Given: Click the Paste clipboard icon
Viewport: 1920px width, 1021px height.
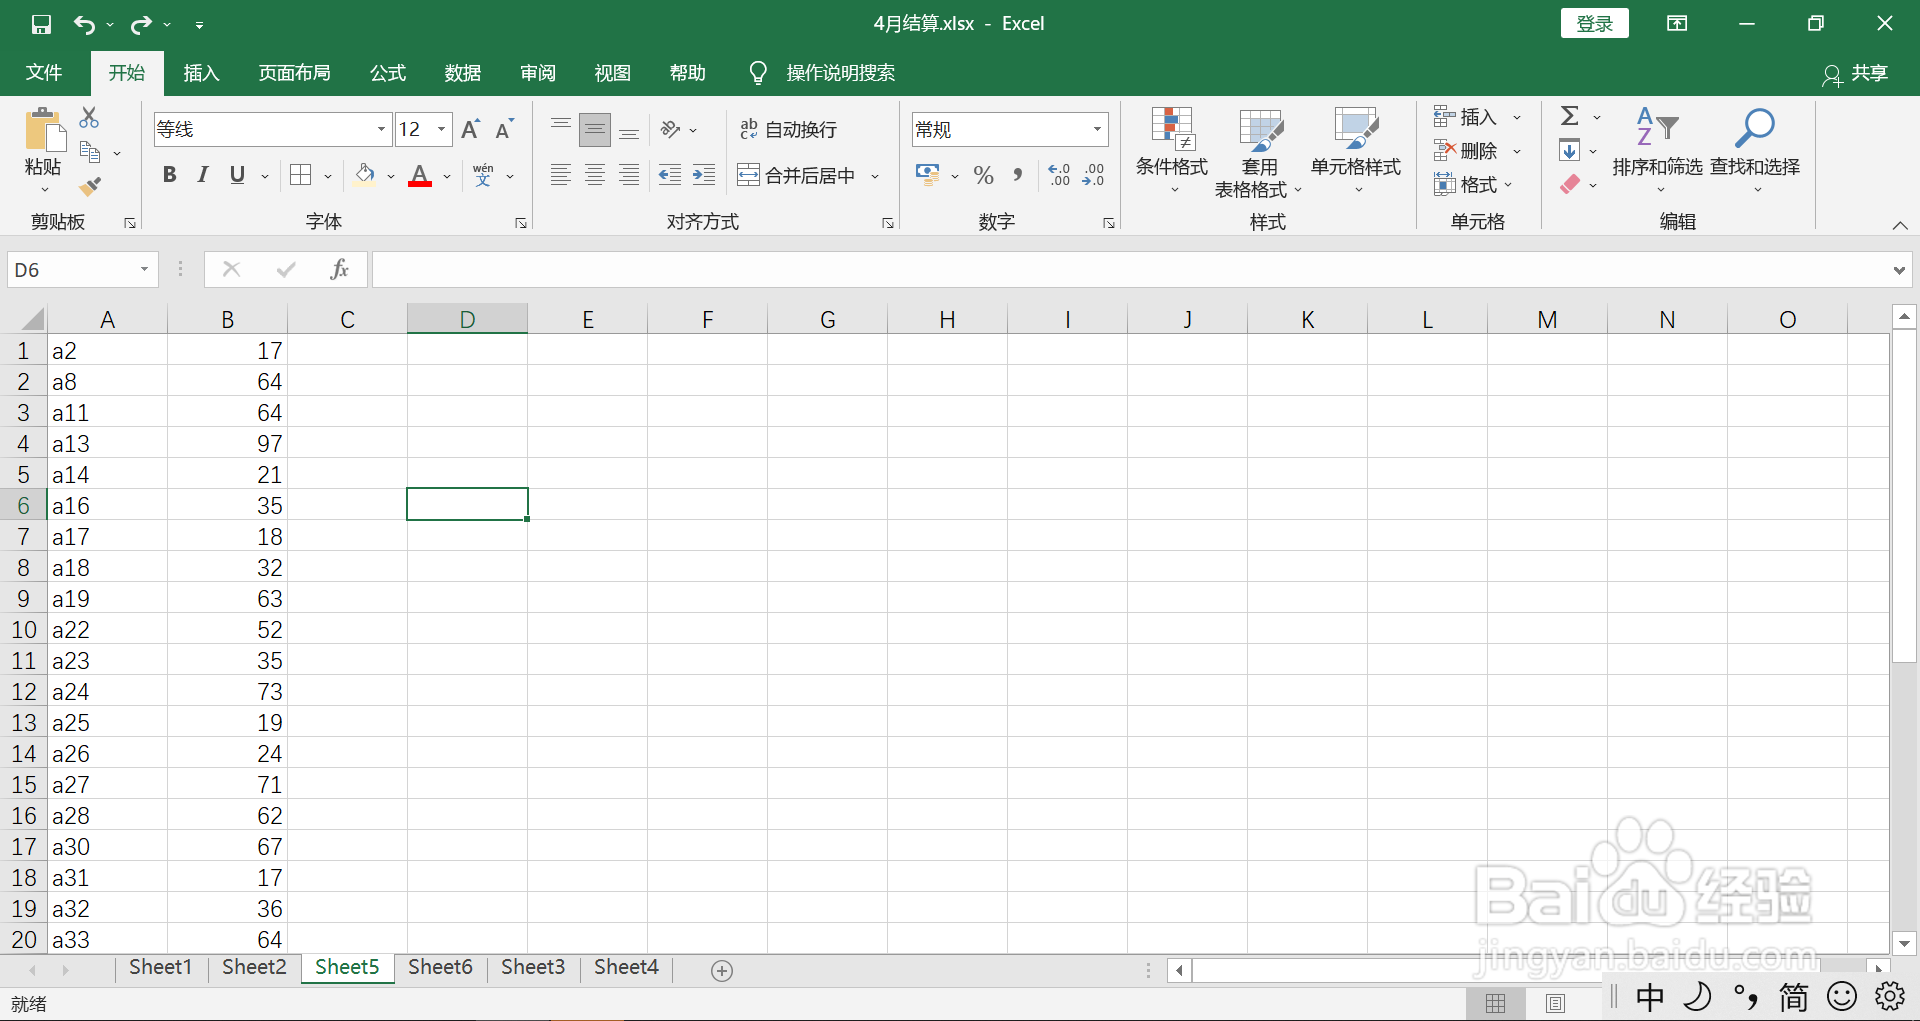Looking at the screenshot, I should pos(43,130).
